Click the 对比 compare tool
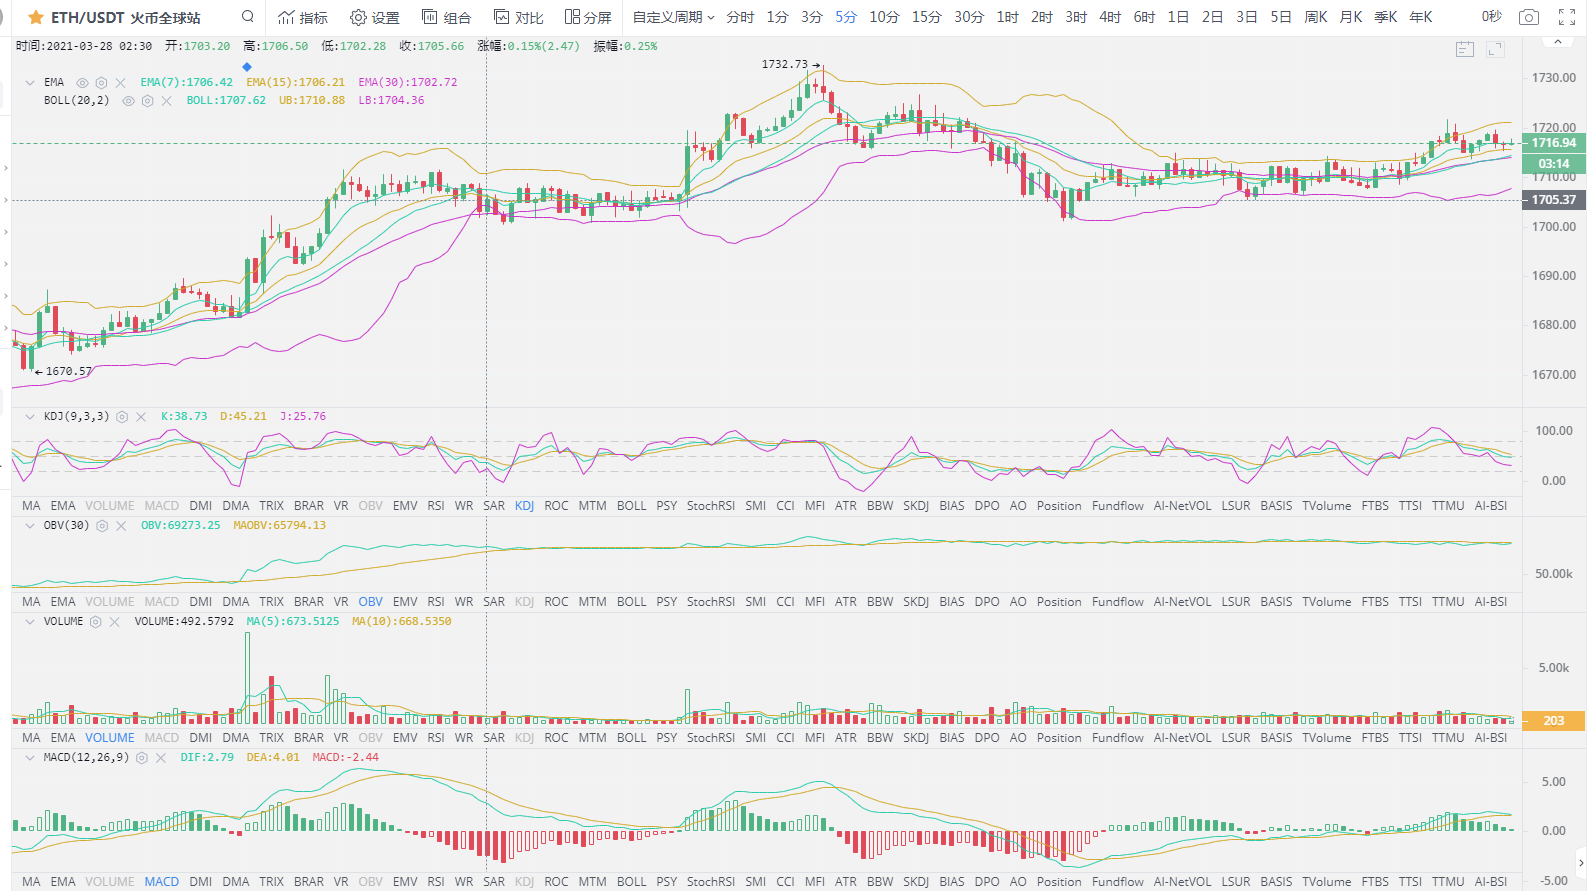1587x891 pixels. pyautogui.click(x=519, y=18)
